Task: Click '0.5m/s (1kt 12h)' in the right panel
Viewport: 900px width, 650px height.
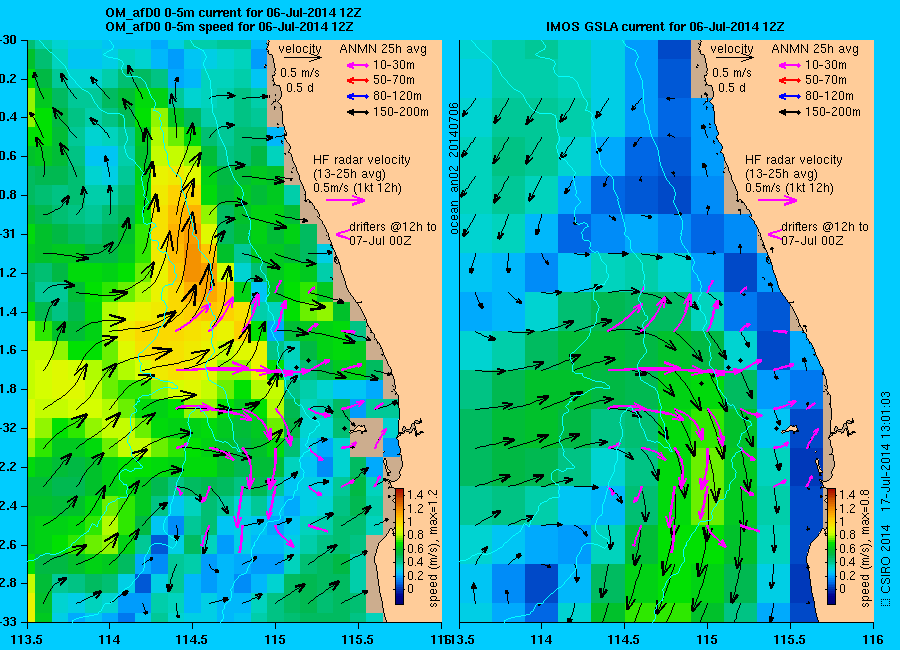Action: [789, 188]
